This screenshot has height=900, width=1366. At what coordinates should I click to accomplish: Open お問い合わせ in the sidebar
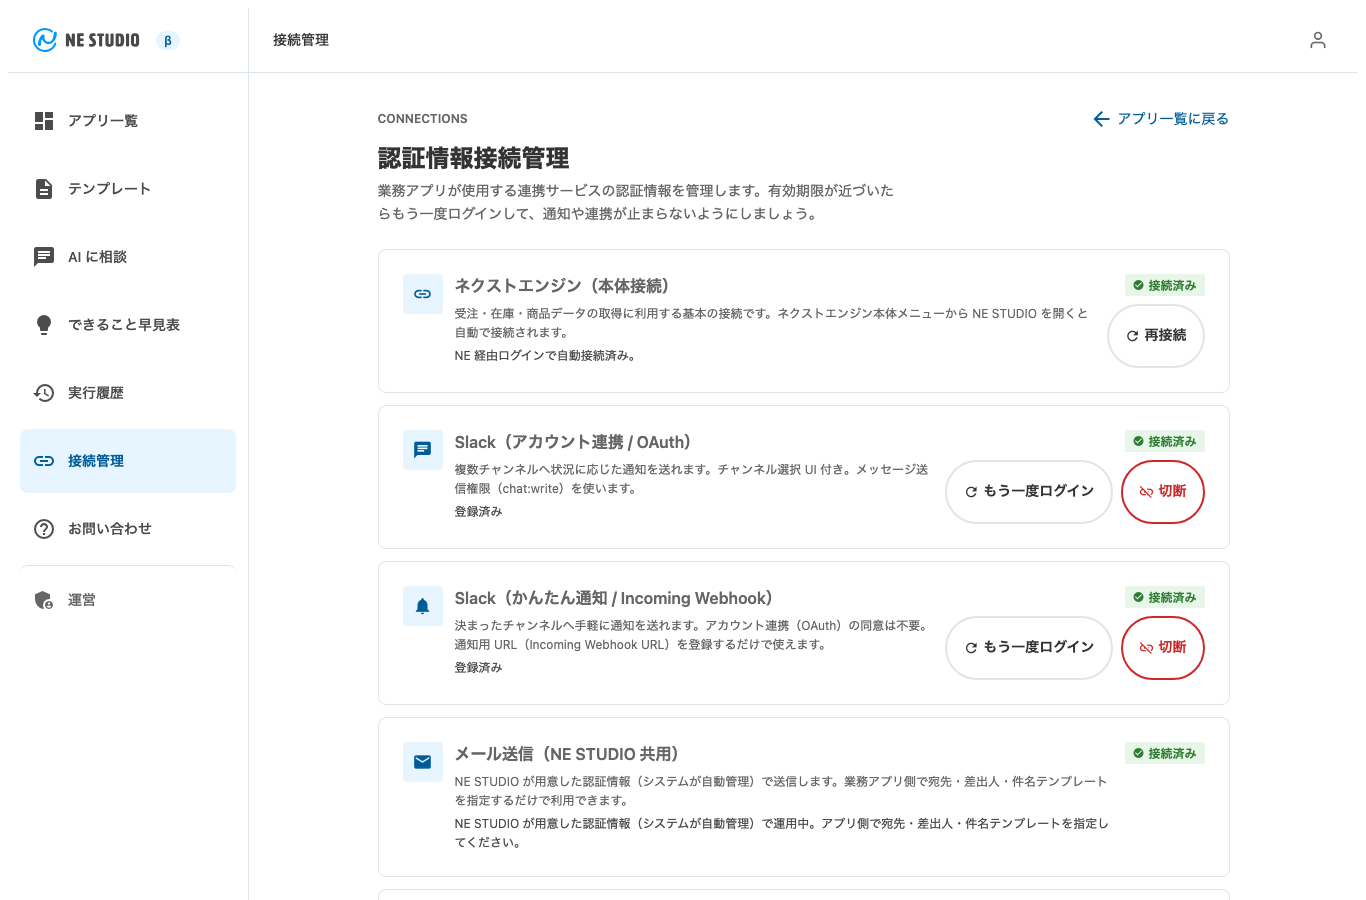[x=128, y=529]
